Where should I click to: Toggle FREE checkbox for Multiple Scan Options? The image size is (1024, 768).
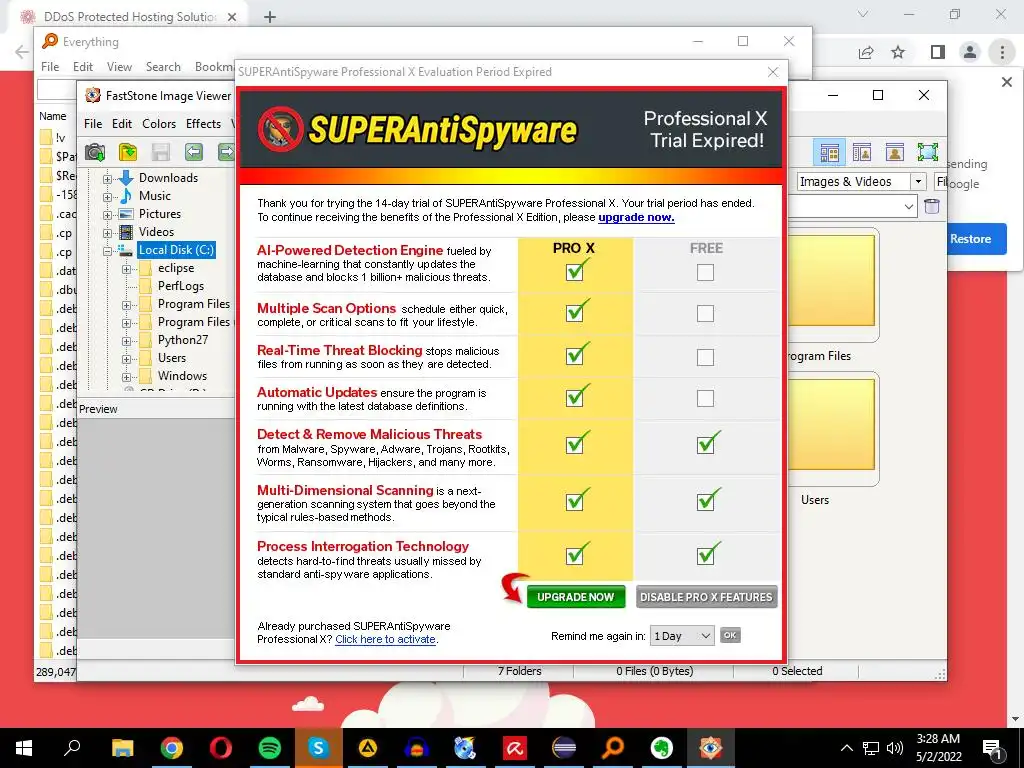click(705, 313)
